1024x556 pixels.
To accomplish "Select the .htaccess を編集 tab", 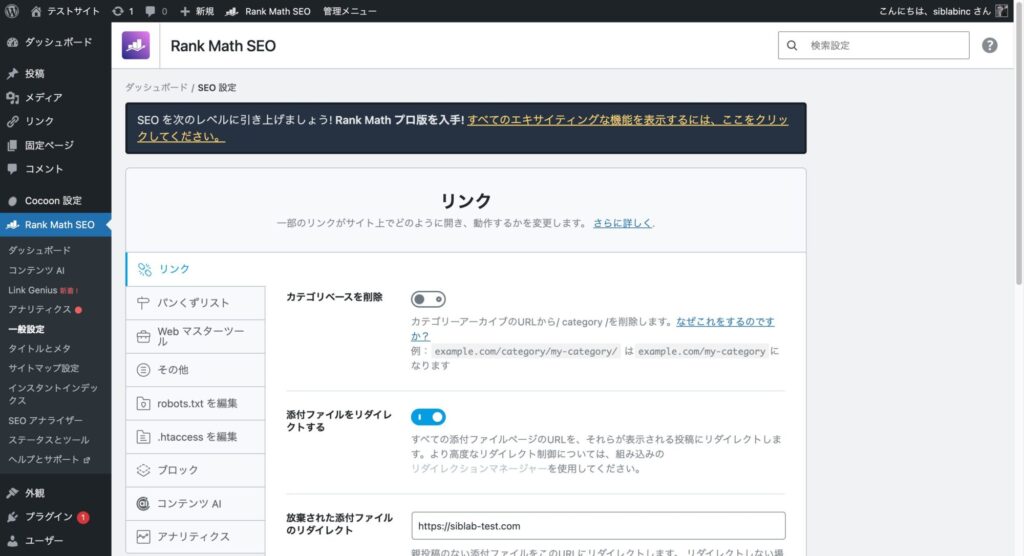I will [195, 436].
